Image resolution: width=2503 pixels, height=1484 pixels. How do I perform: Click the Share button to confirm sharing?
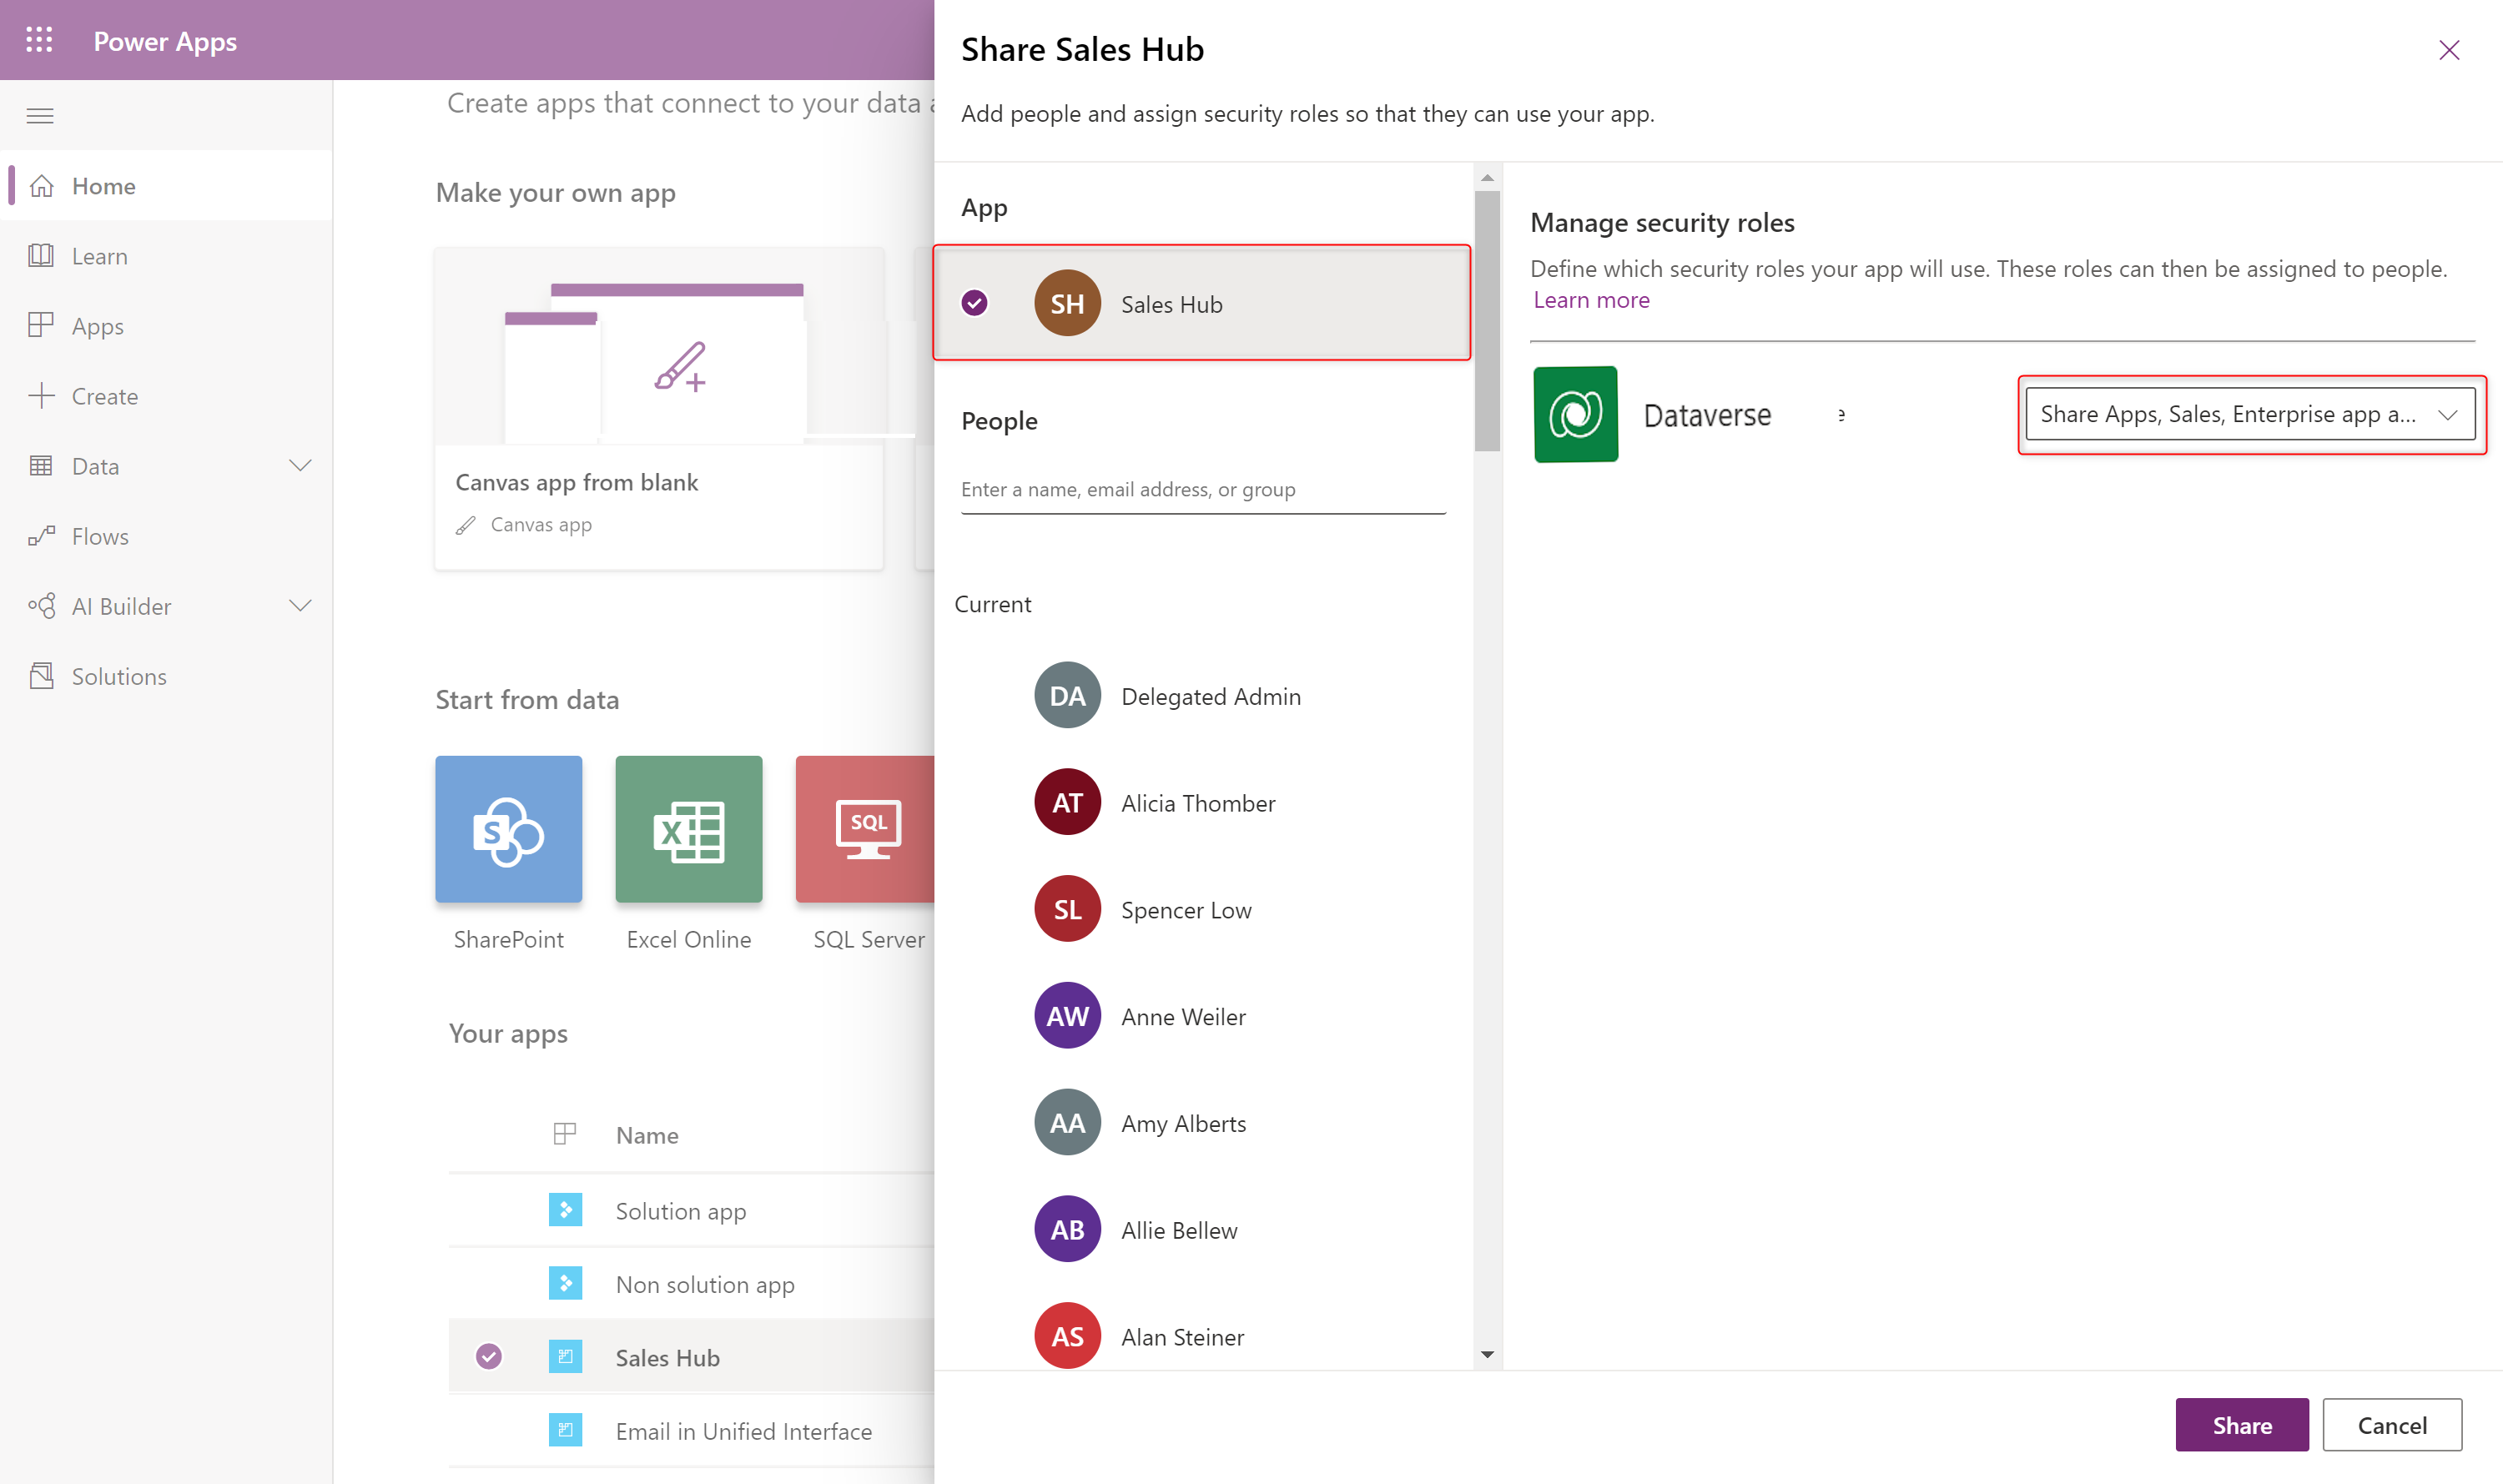tap(2244, 1426)
